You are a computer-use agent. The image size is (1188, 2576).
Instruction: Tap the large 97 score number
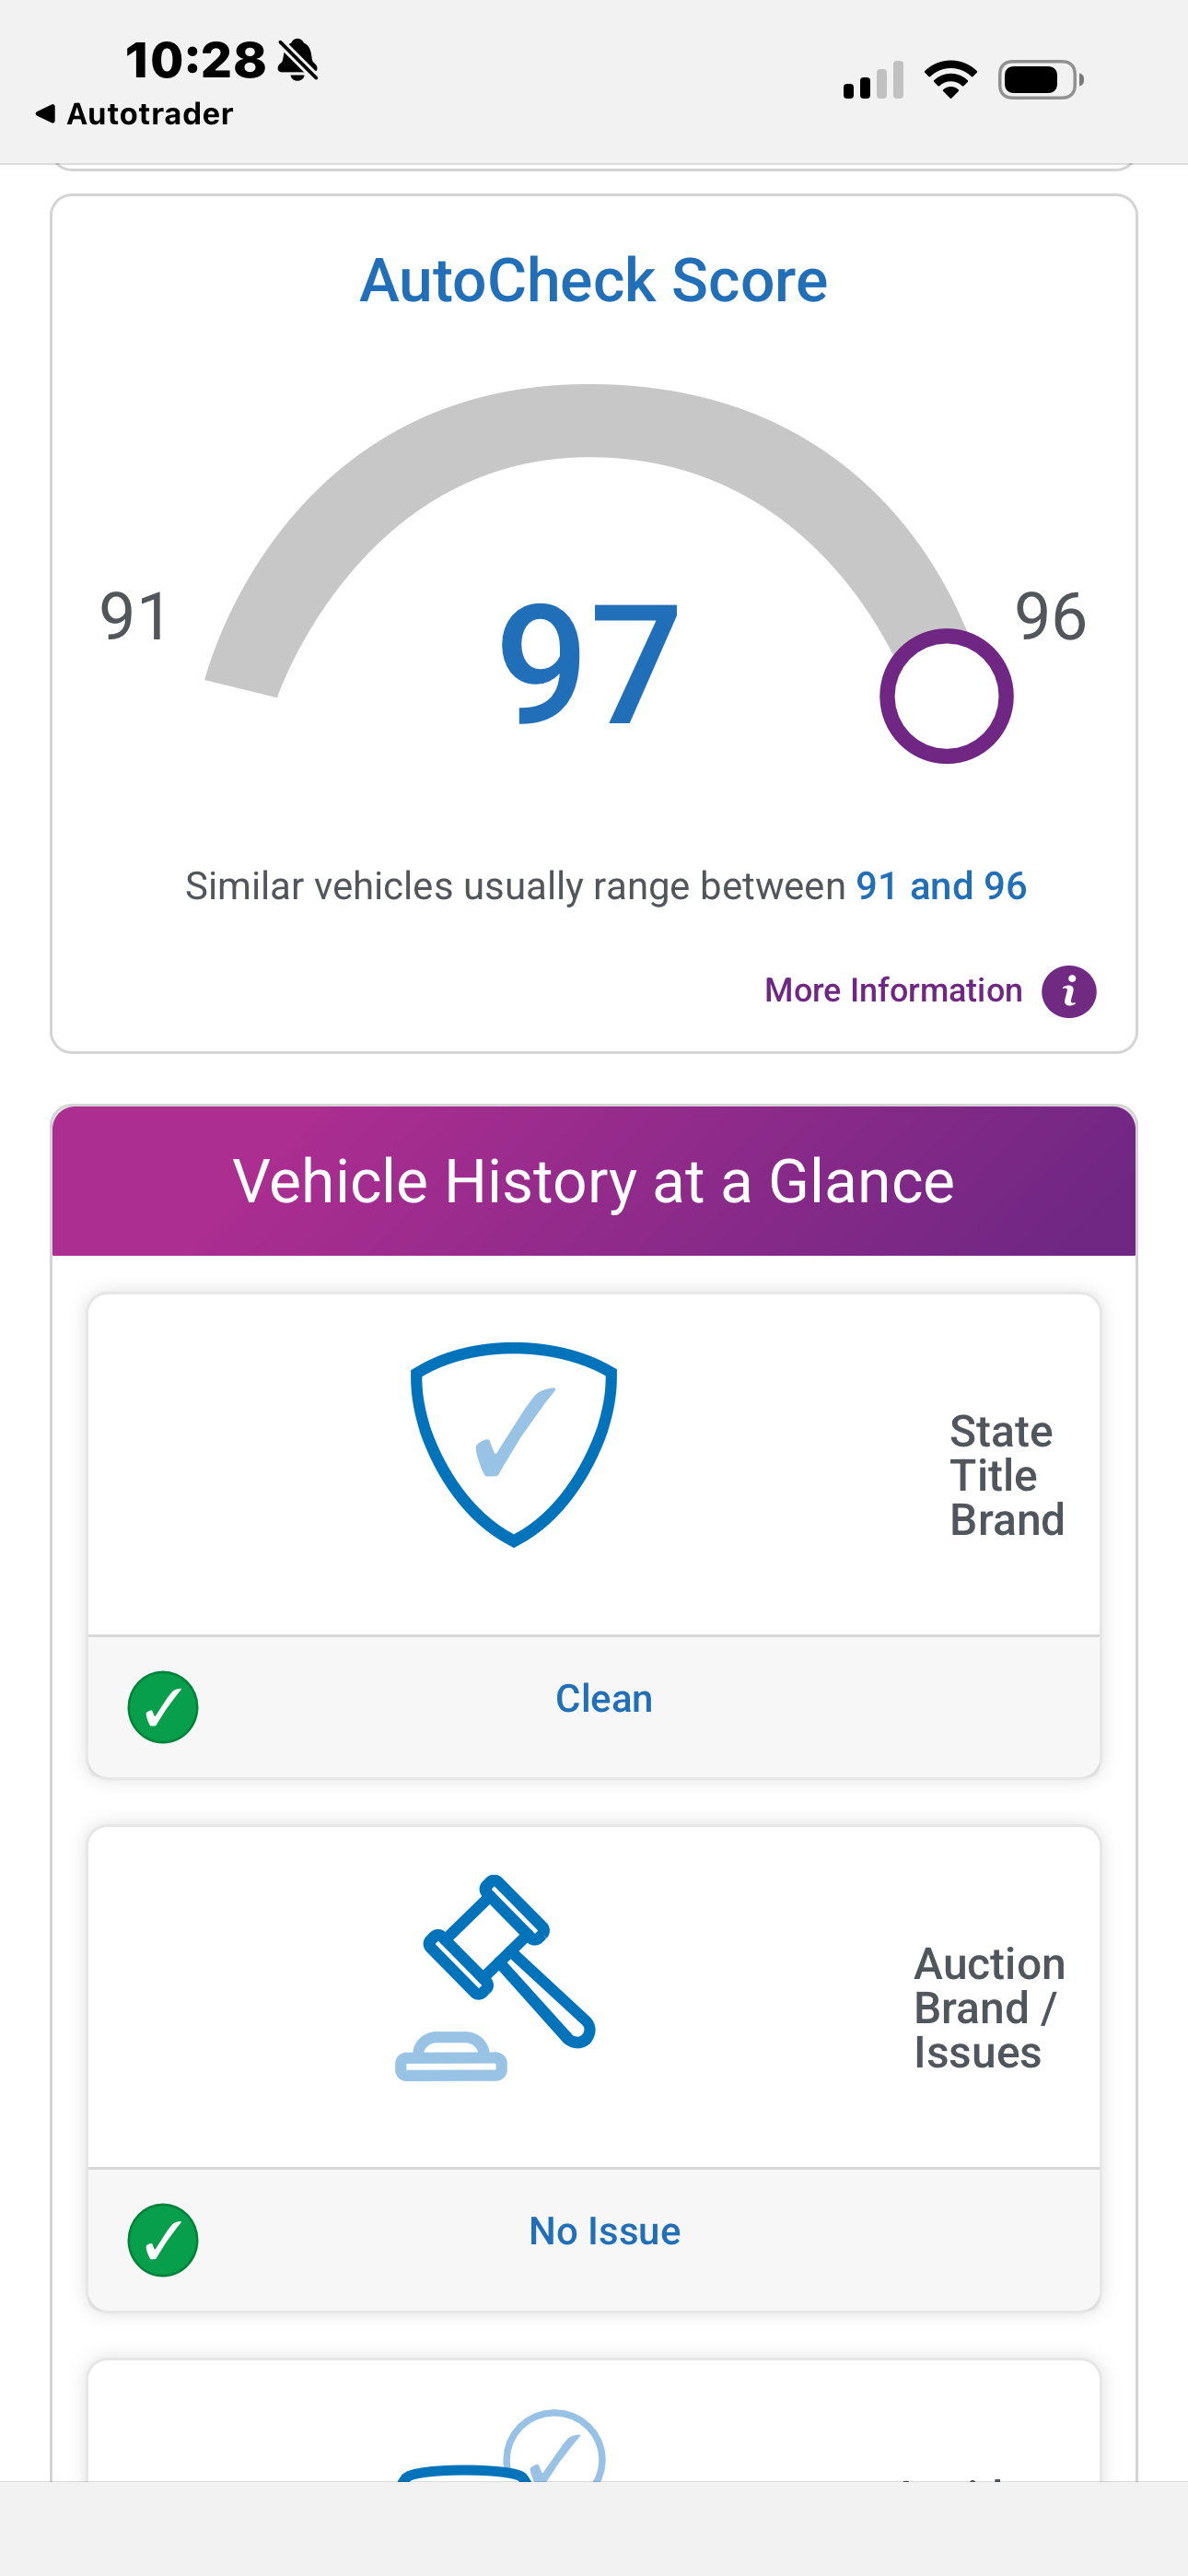point(589,664)
